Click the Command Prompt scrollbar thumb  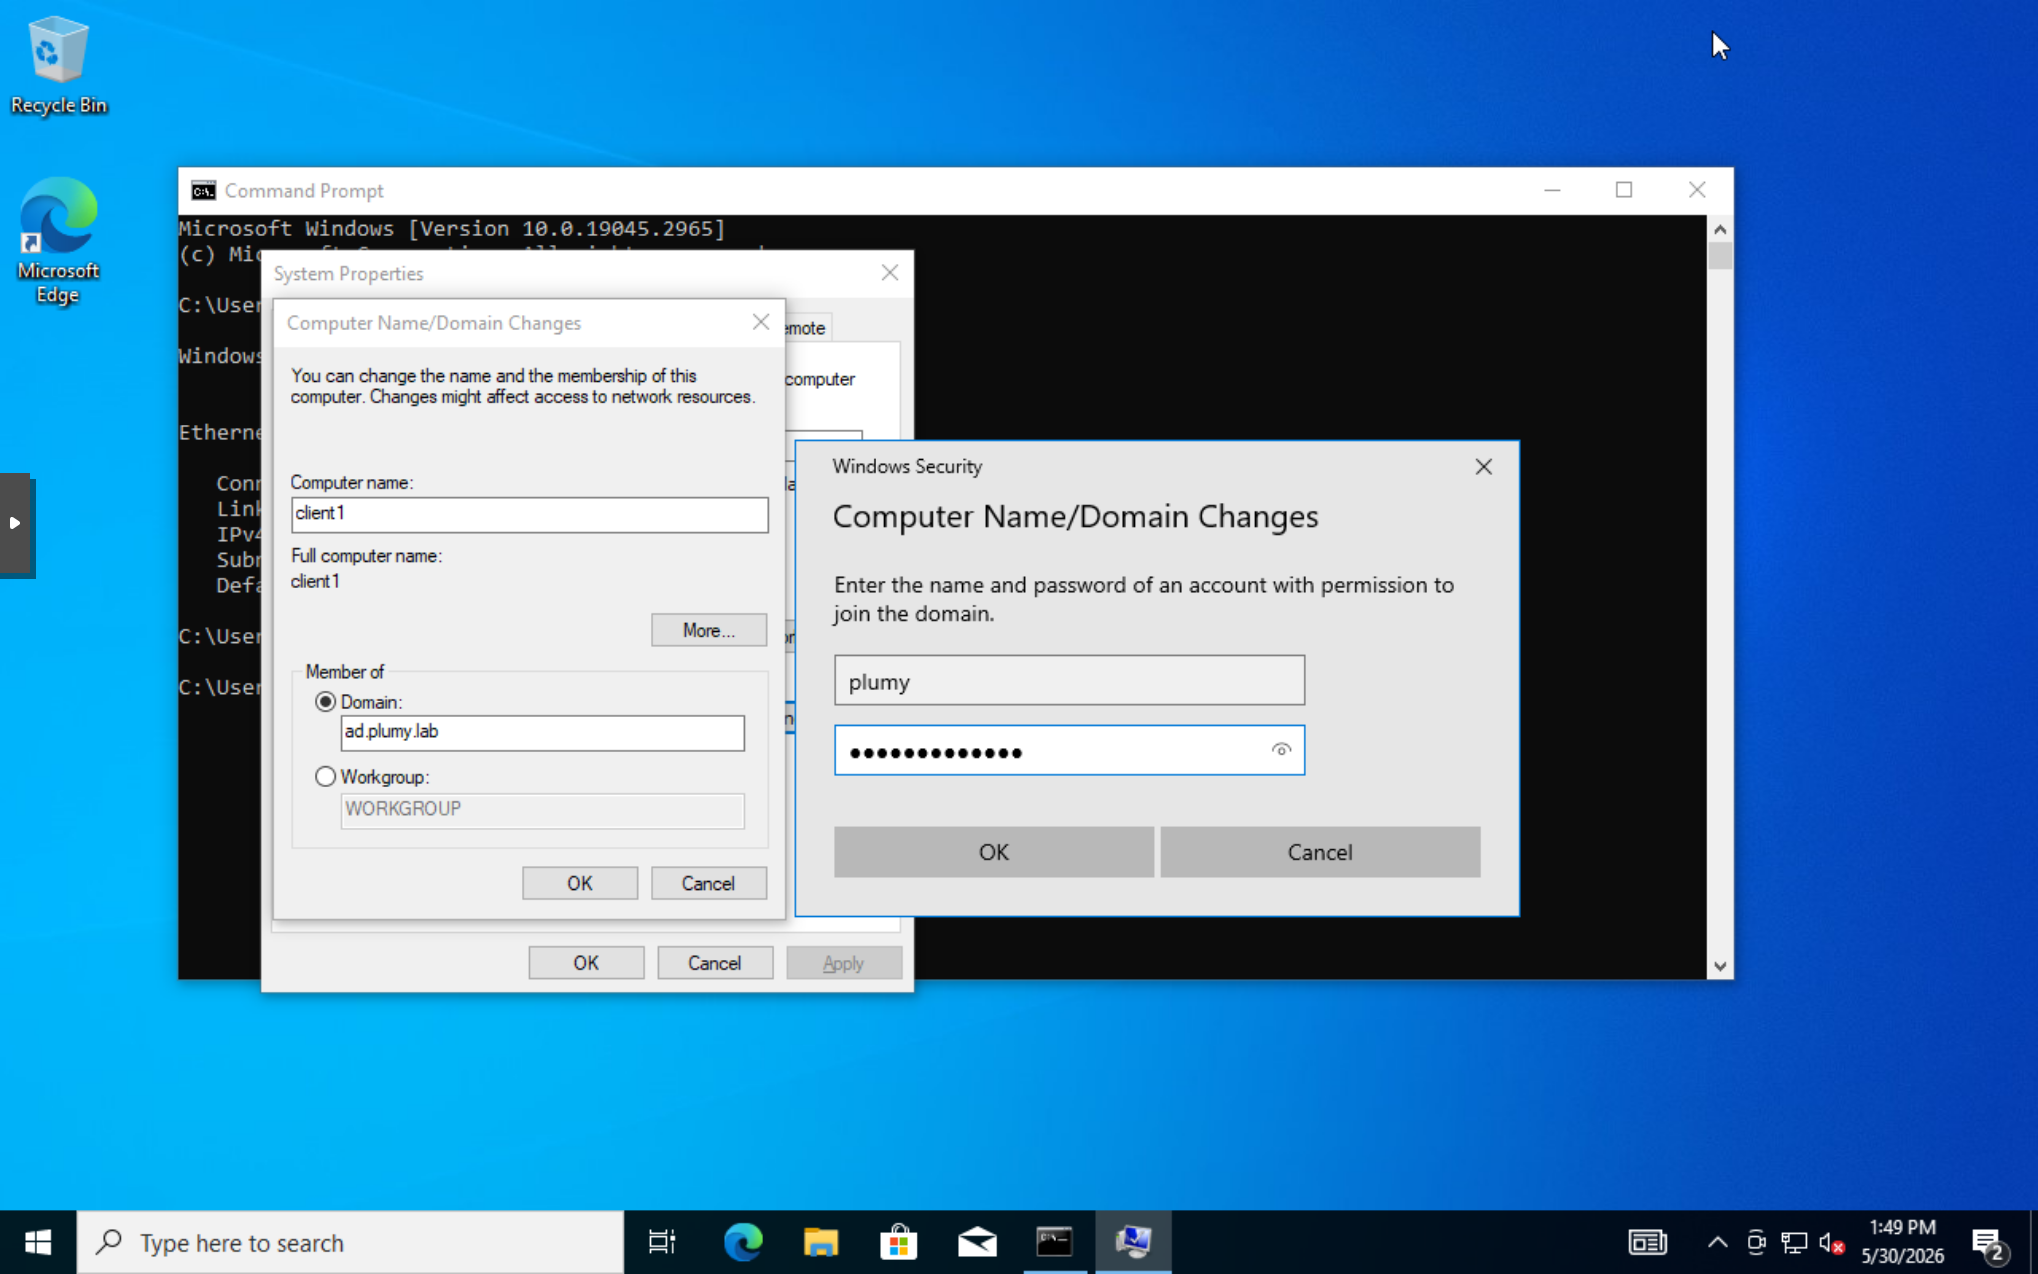(1719, 256)
